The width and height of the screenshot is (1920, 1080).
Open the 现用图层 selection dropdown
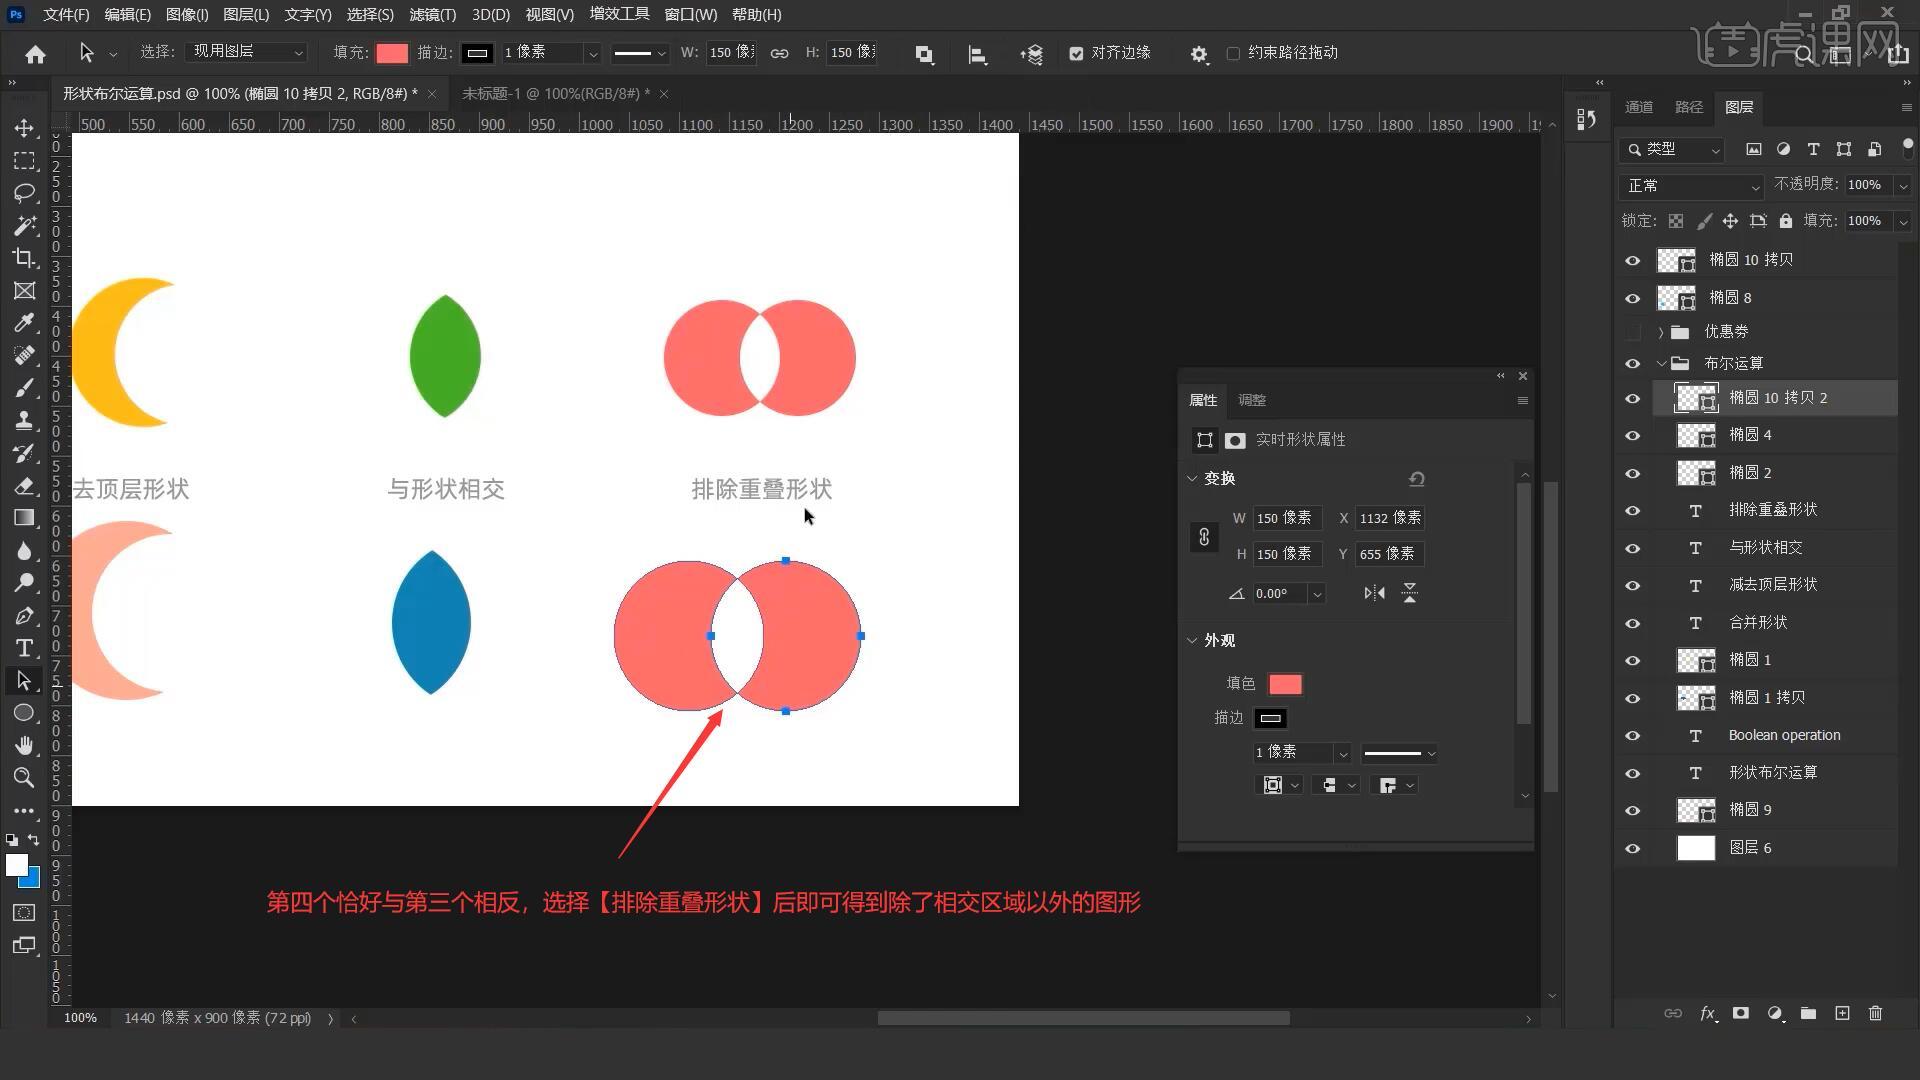[246, 52]
